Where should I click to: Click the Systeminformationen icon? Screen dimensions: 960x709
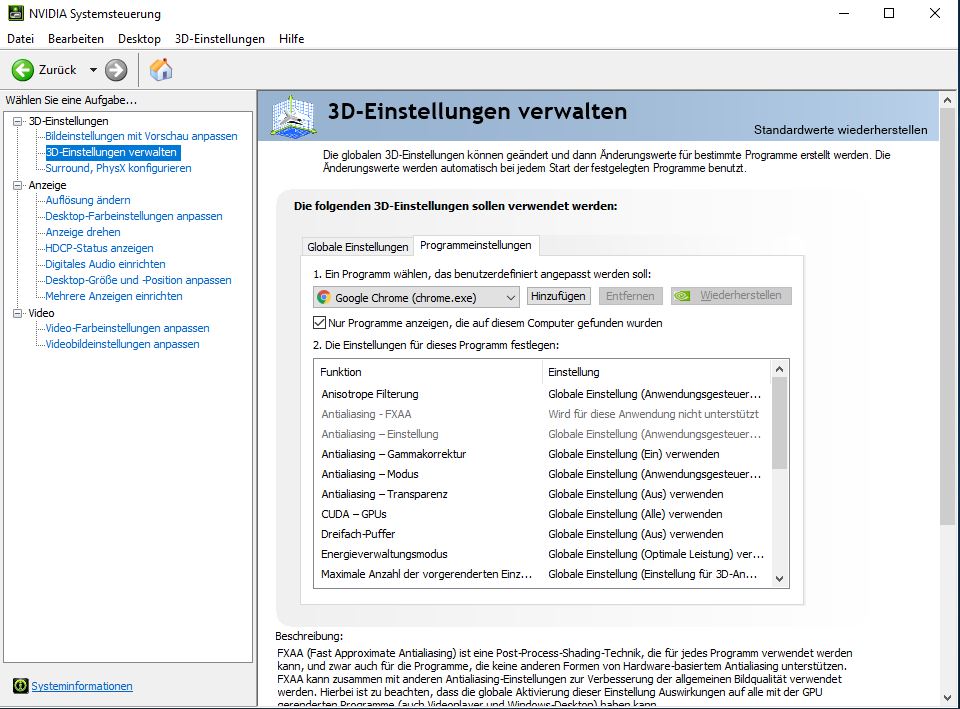[21, 686]
